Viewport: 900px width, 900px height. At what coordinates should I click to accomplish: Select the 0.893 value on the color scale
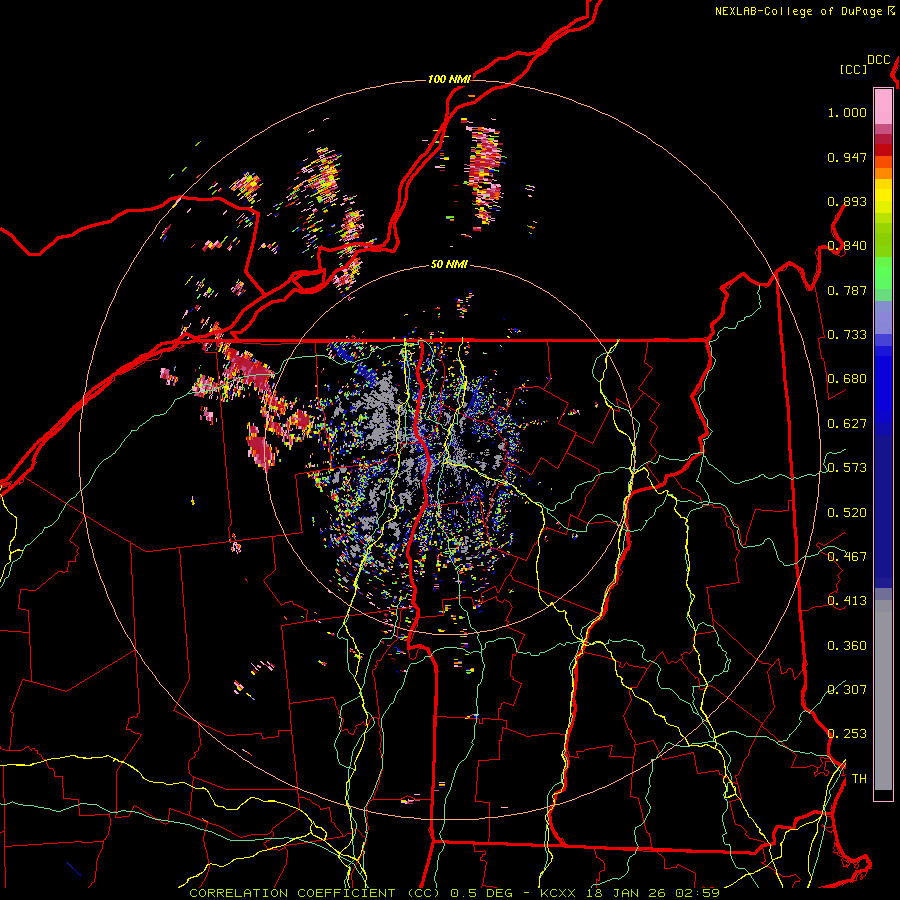[847, 201]
